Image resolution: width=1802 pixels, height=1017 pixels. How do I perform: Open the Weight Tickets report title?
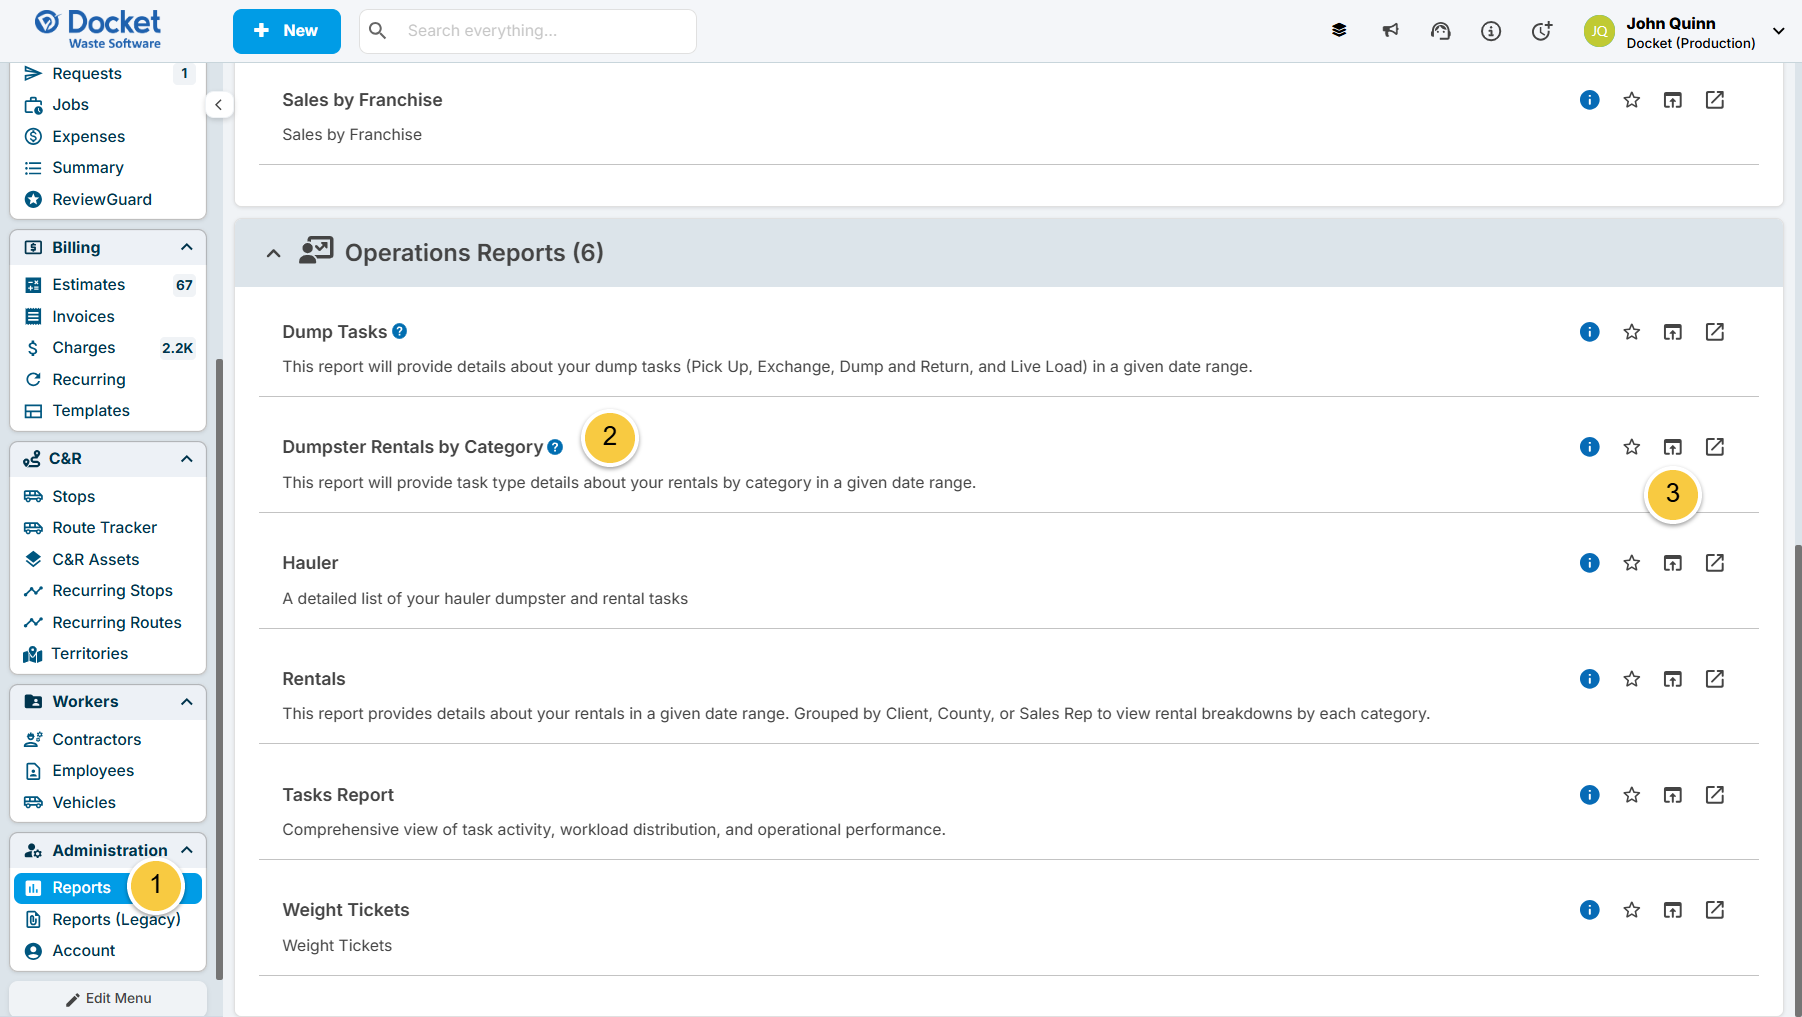(x=346, y=910)
